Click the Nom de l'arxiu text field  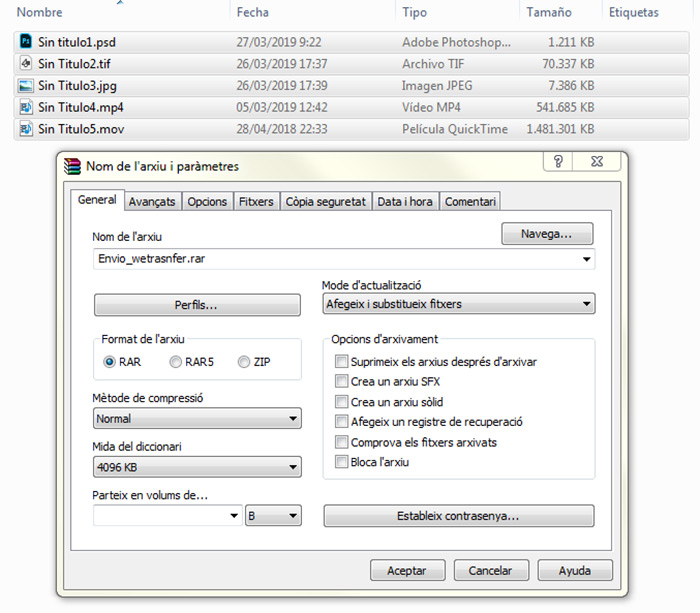pos(335,259)
